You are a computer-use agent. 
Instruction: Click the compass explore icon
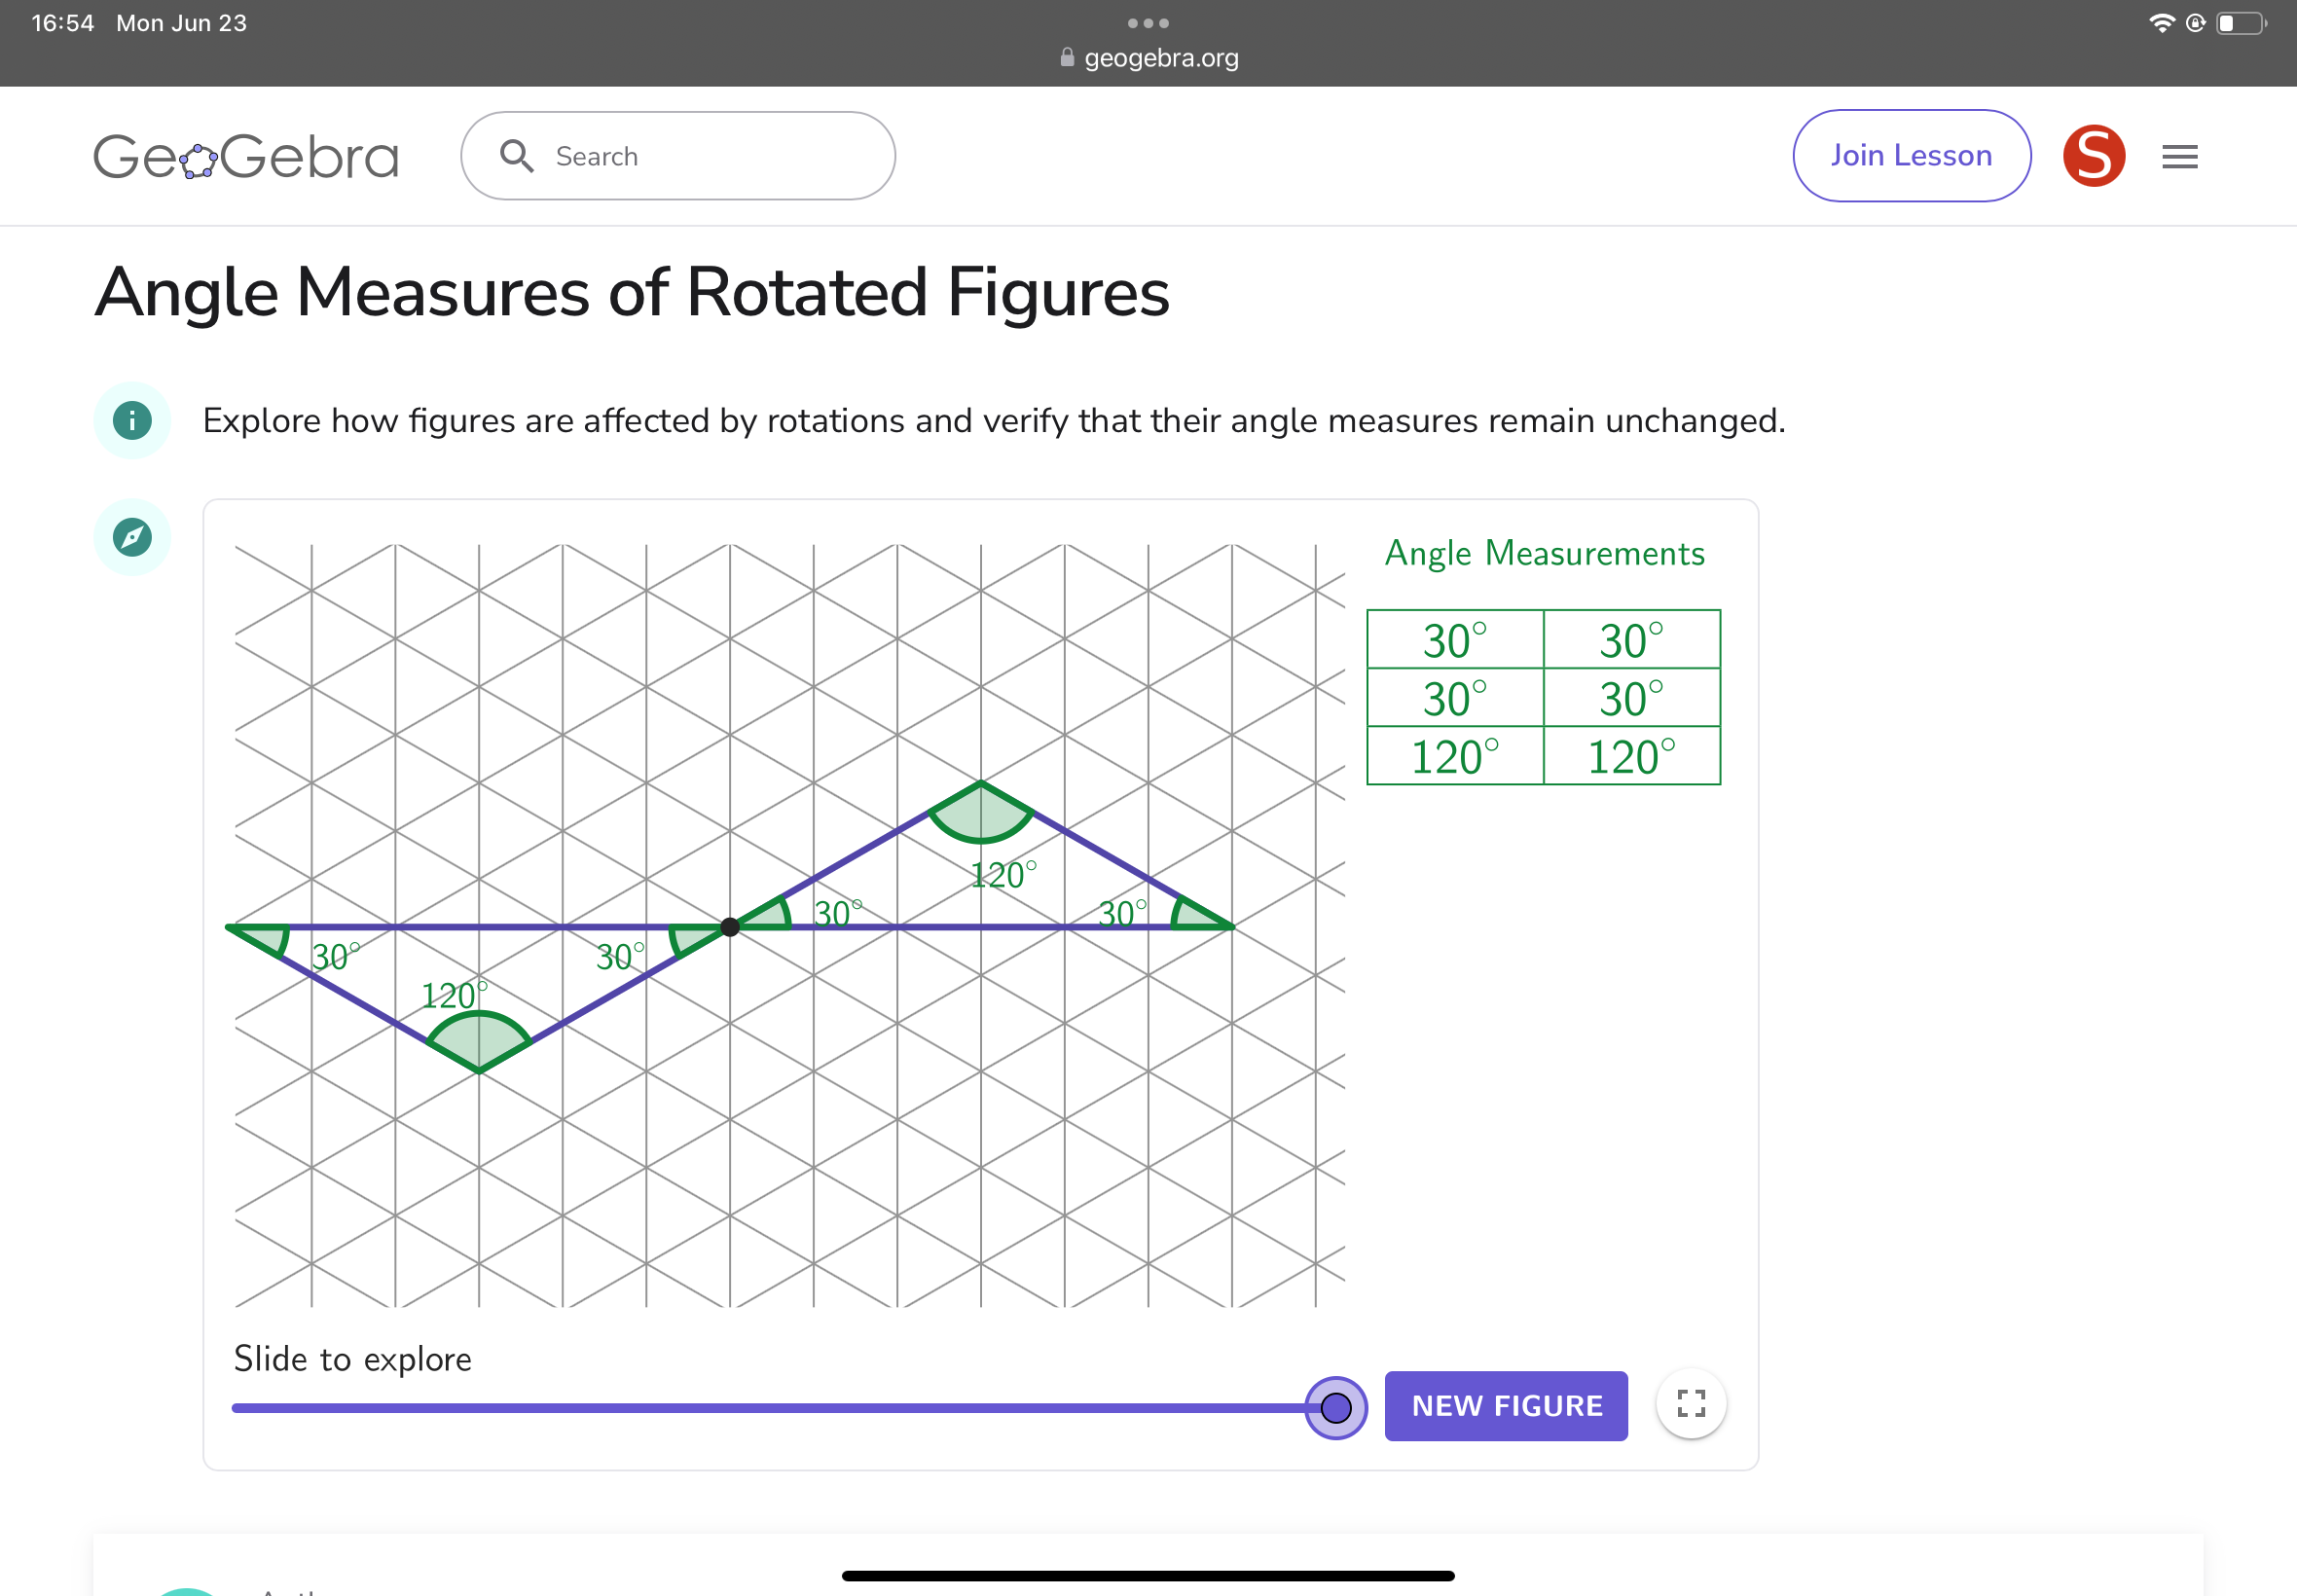(x=132, y=537)
